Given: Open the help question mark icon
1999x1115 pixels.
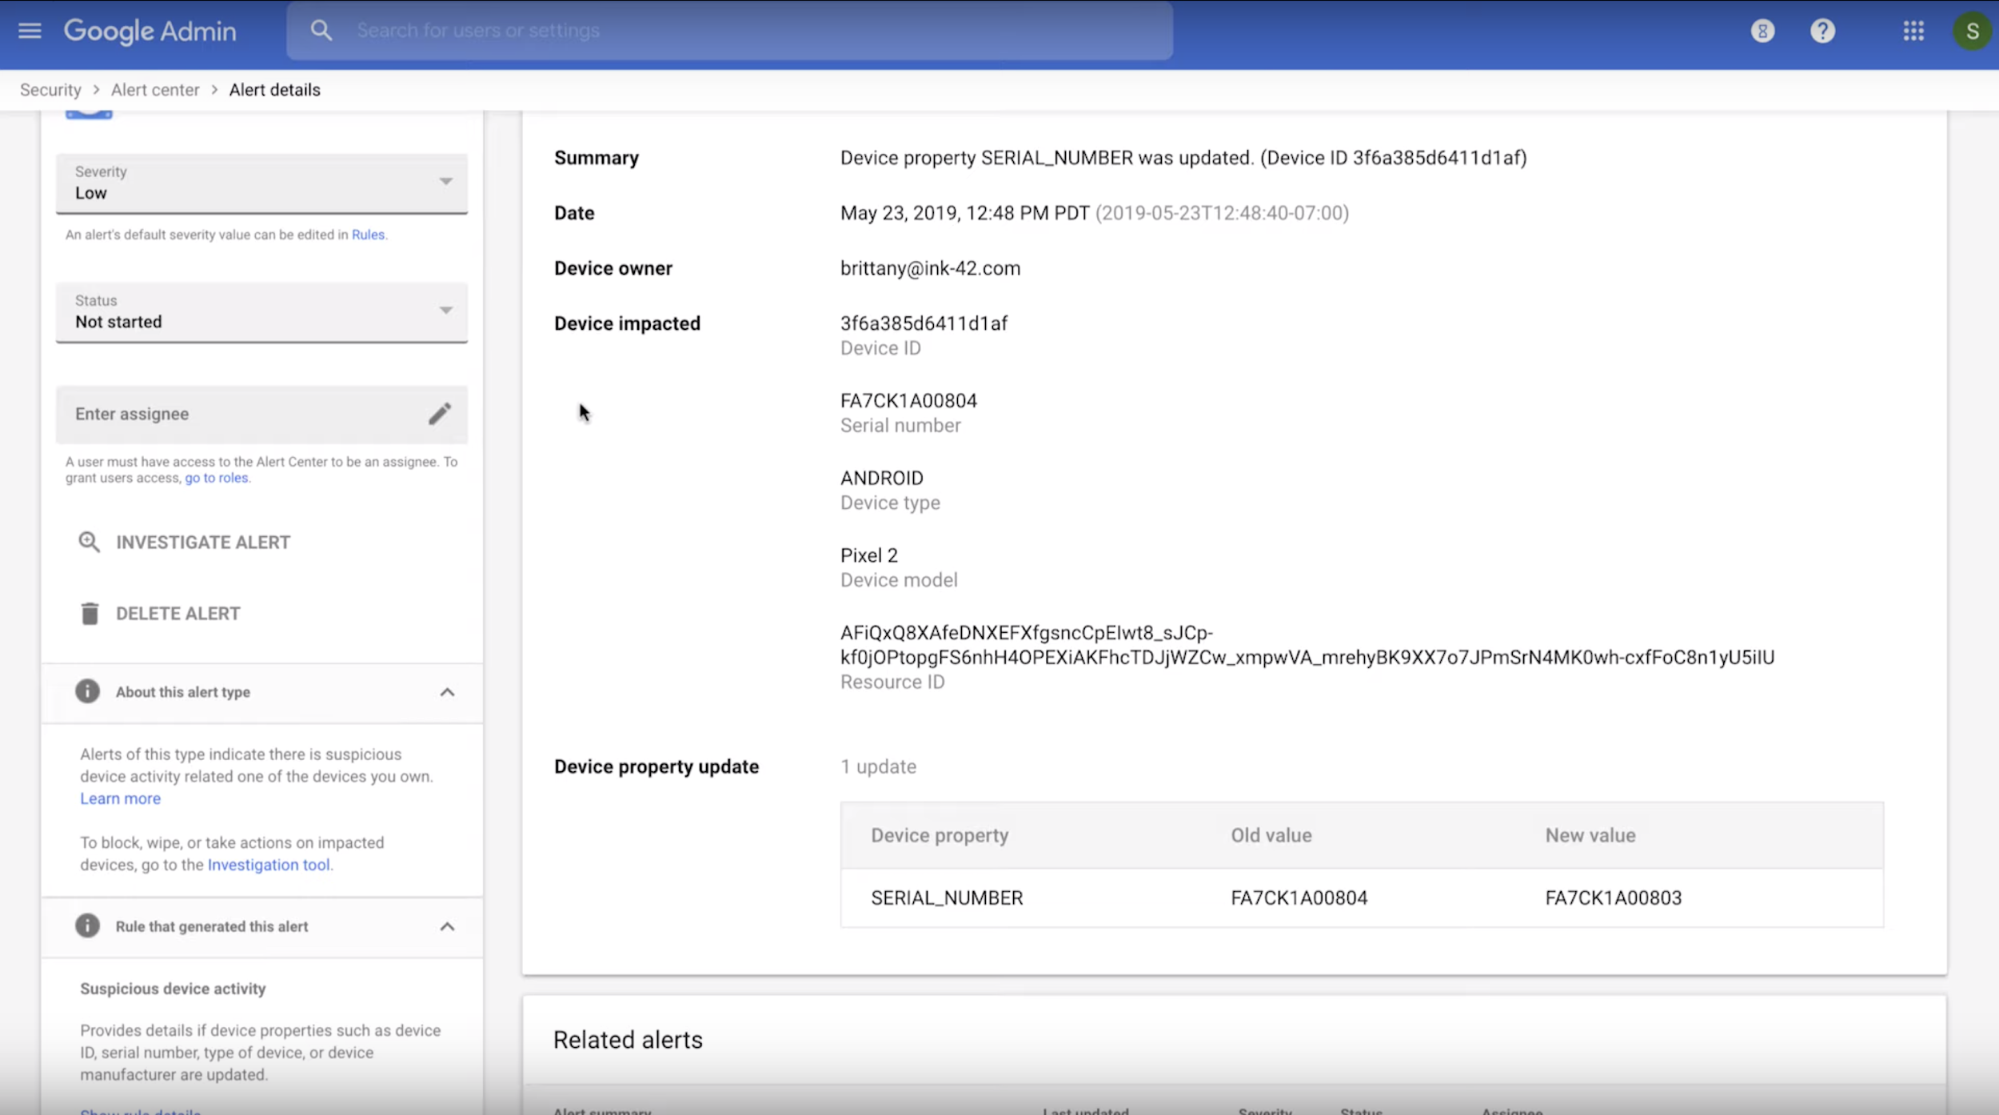Looking at the screenshot, I should (1823, 31).
